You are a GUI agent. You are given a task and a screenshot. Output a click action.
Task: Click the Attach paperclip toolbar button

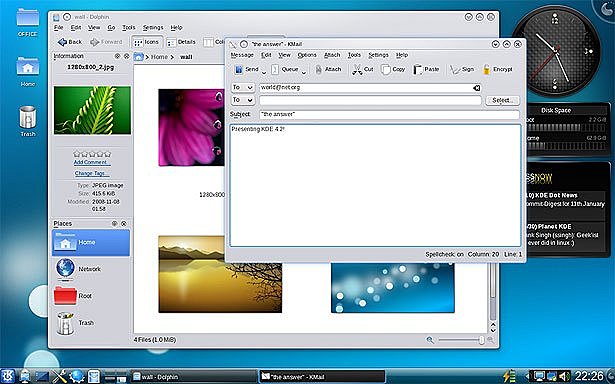pos(328,69)
